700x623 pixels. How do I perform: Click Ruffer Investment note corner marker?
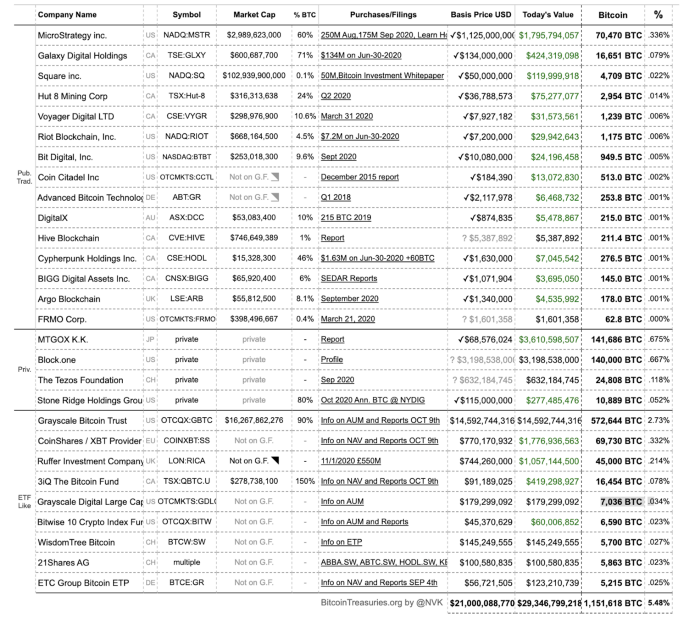[275, 460]
